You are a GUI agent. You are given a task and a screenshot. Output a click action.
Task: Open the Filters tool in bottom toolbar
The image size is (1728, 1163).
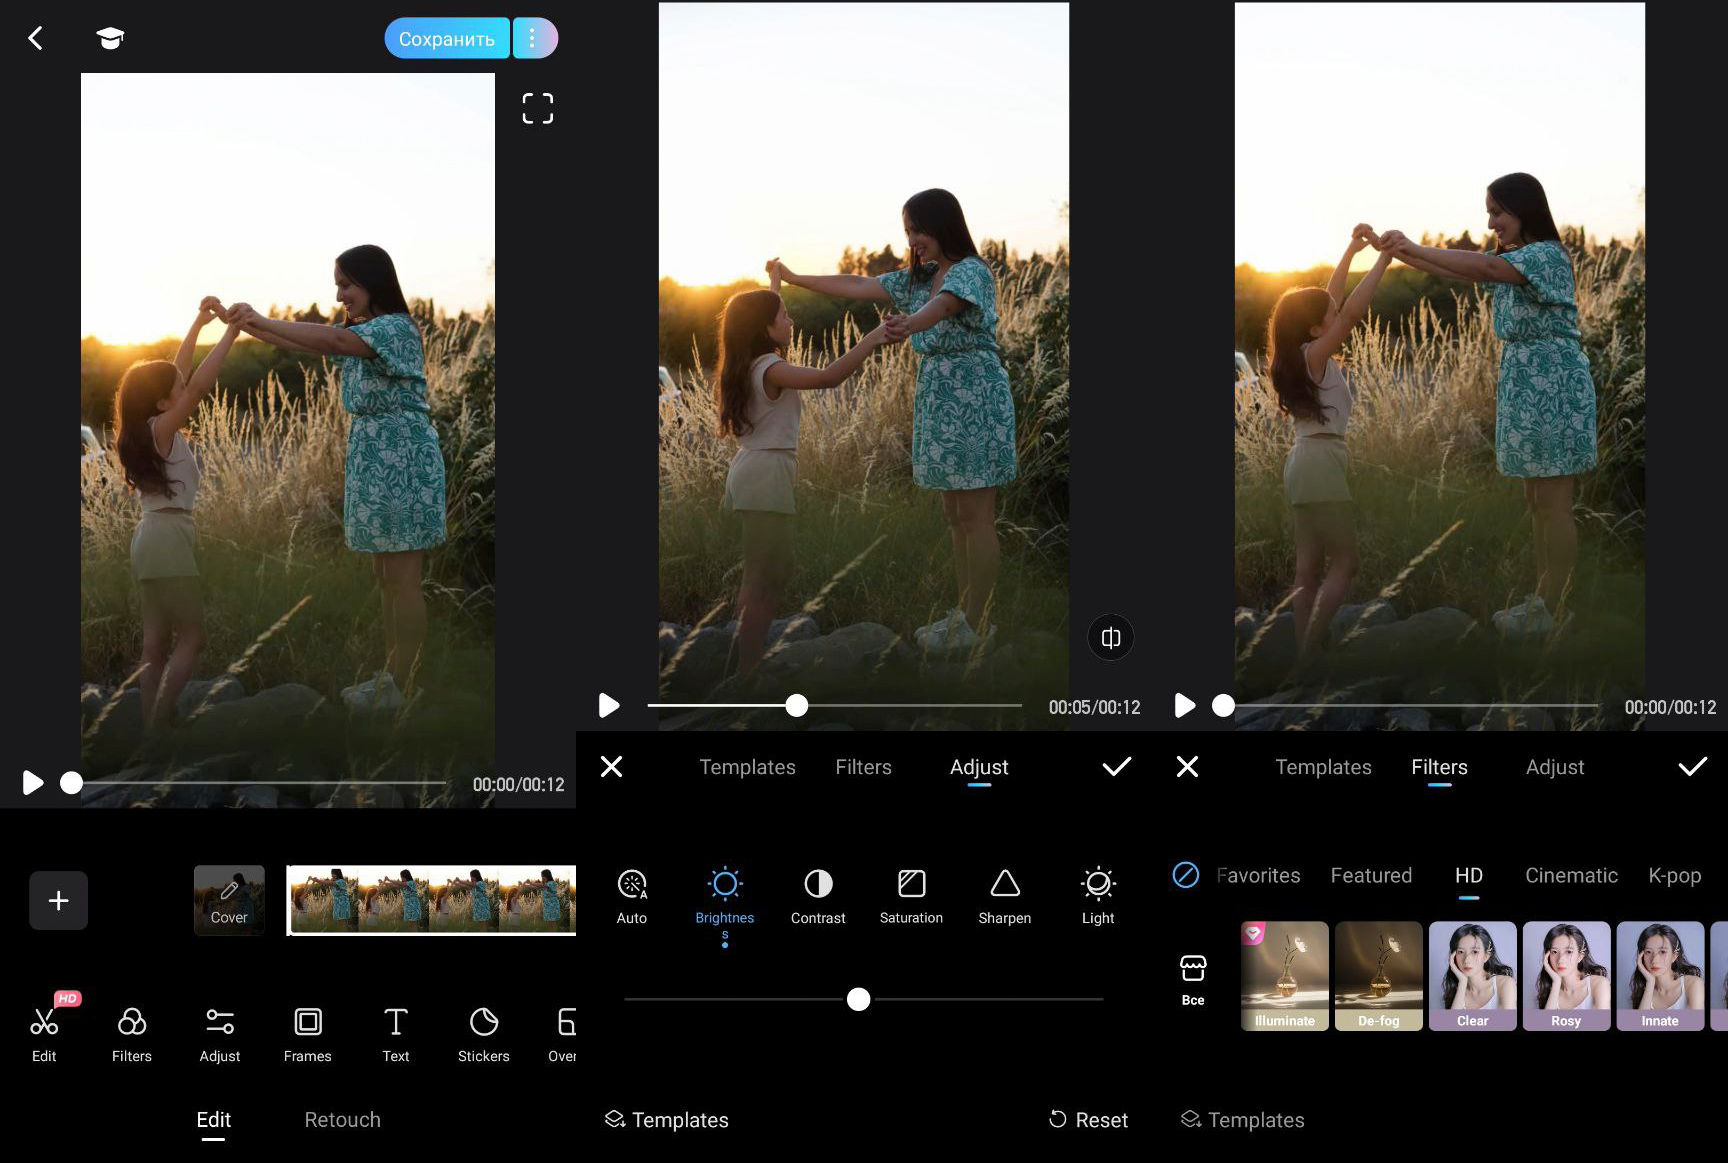[132, 1034]
